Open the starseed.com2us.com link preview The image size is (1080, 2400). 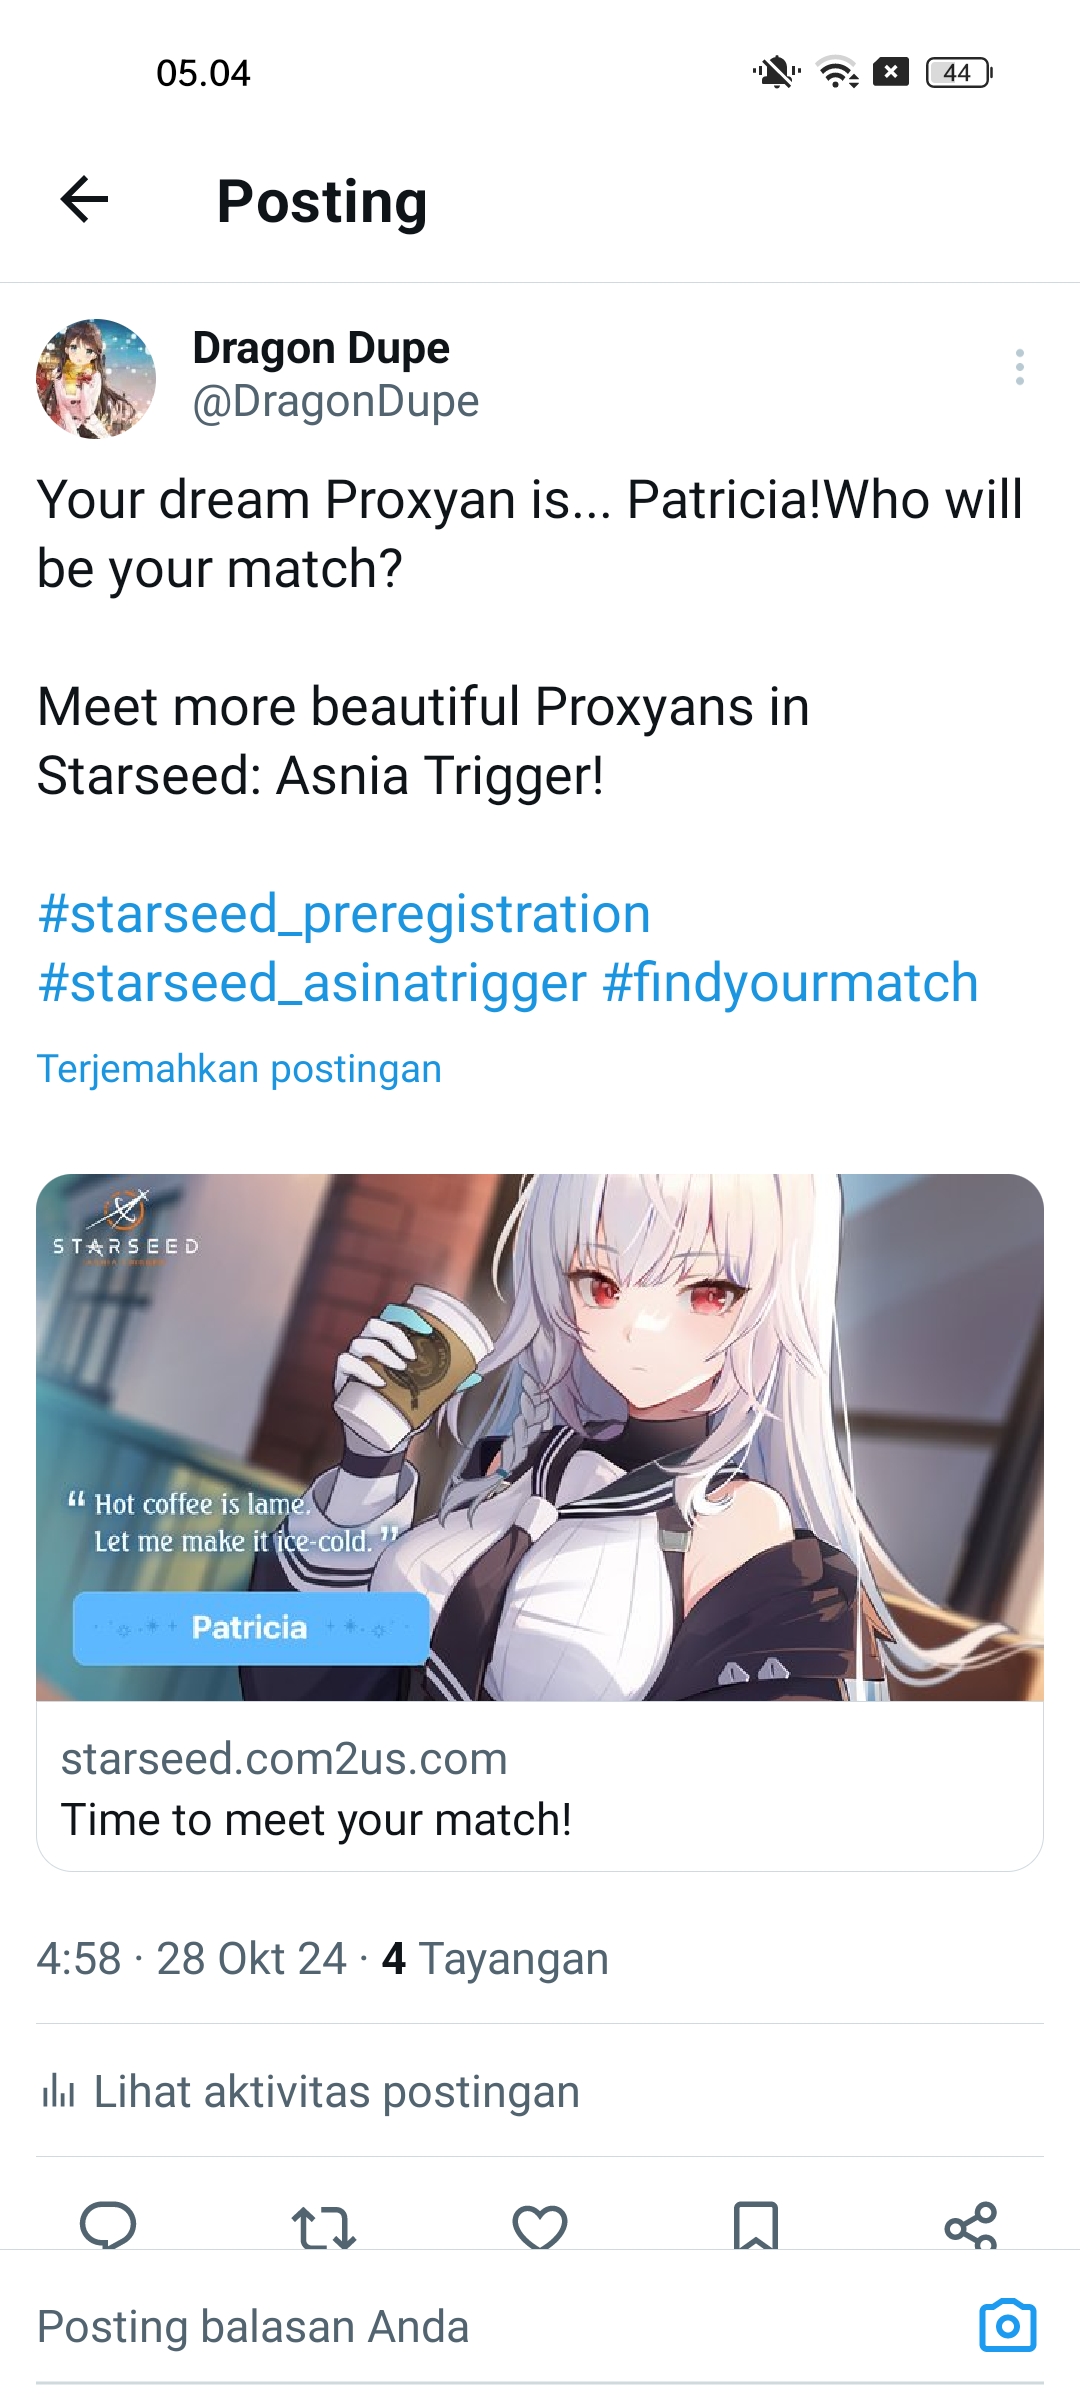(x=540, y=1787)
